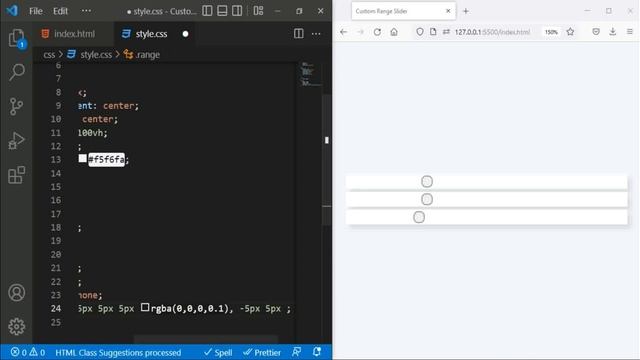Click the first range slider thumb
The height and width of the screenshot is (360, 640).
[427, 181]
